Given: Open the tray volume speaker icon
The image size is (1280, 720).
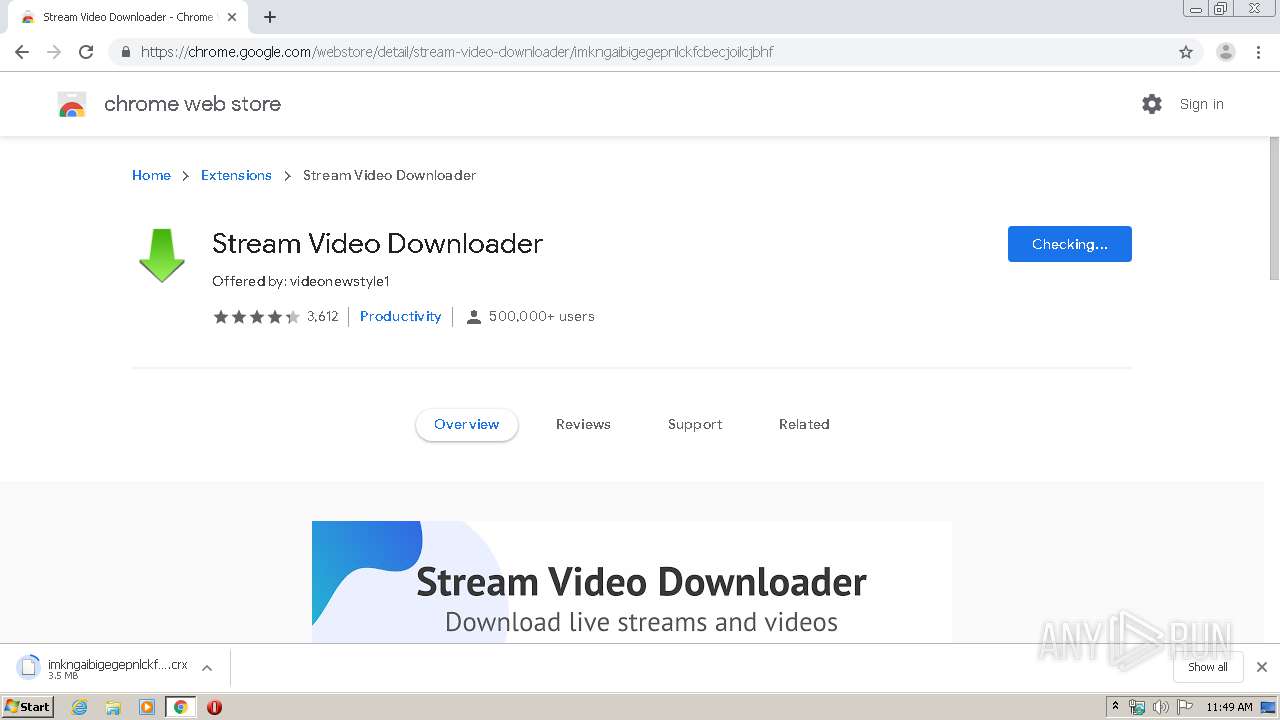Looking at the screenshot, I should 1160,707.
